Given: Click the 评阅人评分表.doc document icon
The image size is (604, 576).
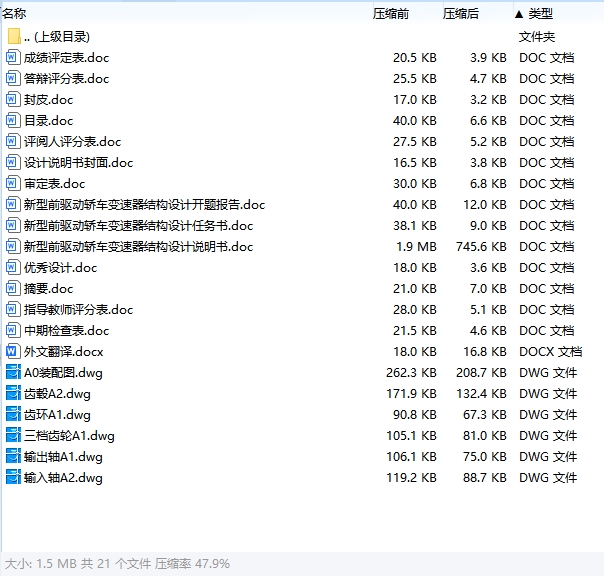Looking at the screenshot, I should pos(12,141).
